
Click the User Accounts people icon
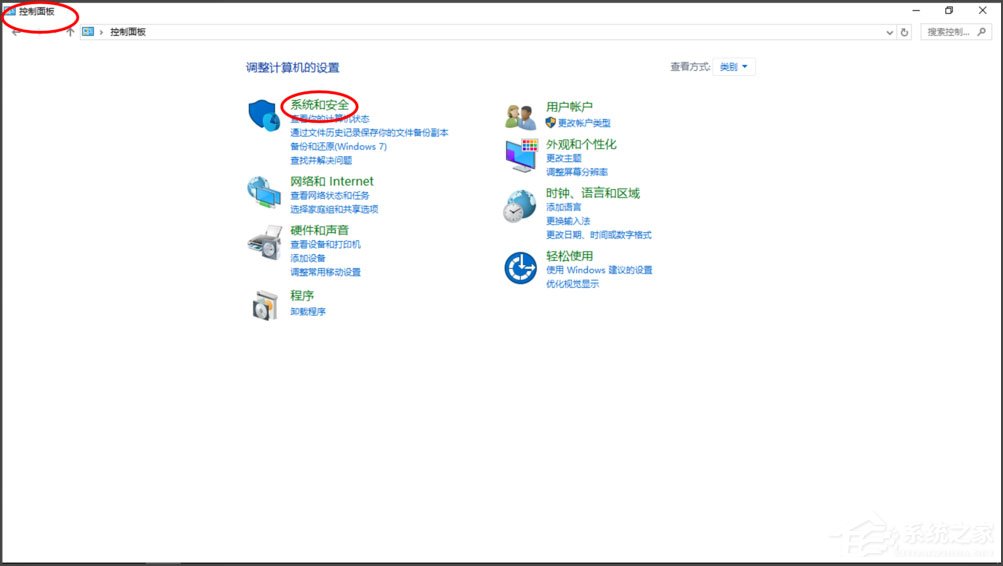tap(520, 116)
